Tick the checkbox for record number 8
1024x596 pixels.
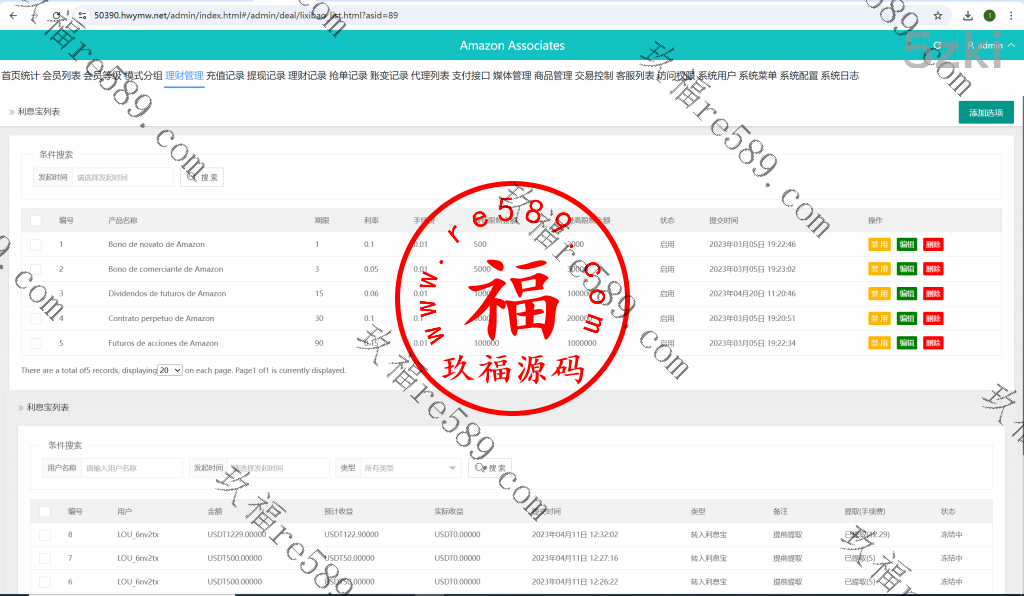point(45,535)
